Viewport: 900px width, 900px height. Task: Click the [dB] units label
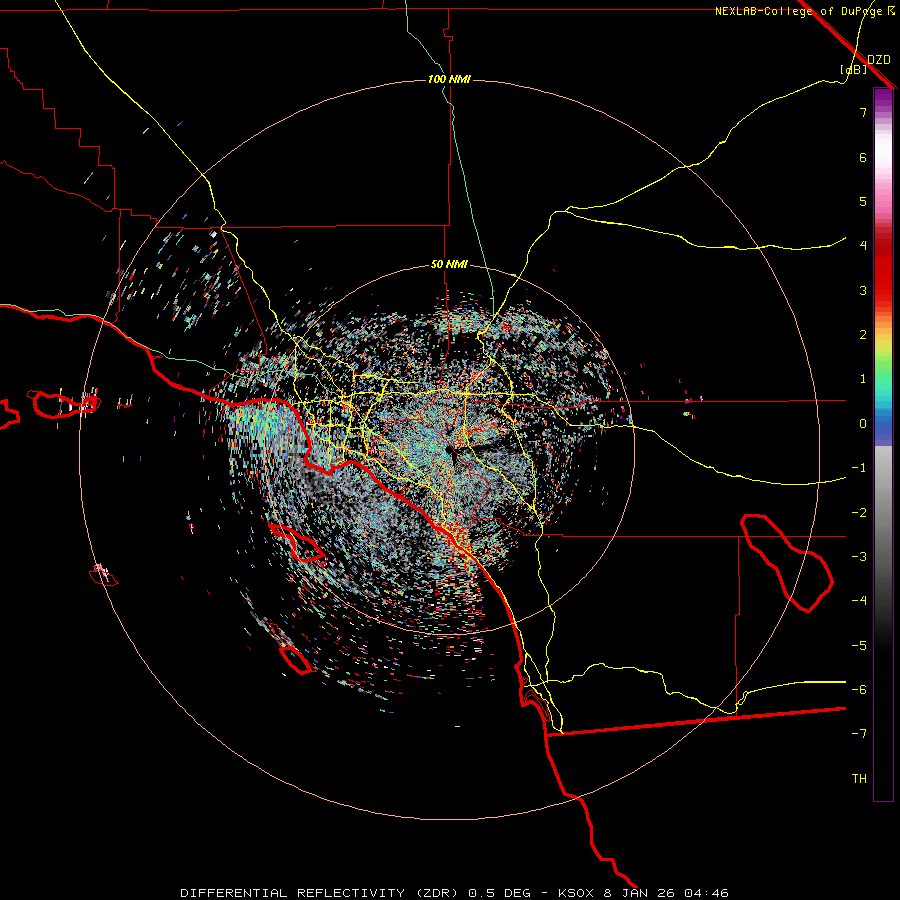(854, 69)
